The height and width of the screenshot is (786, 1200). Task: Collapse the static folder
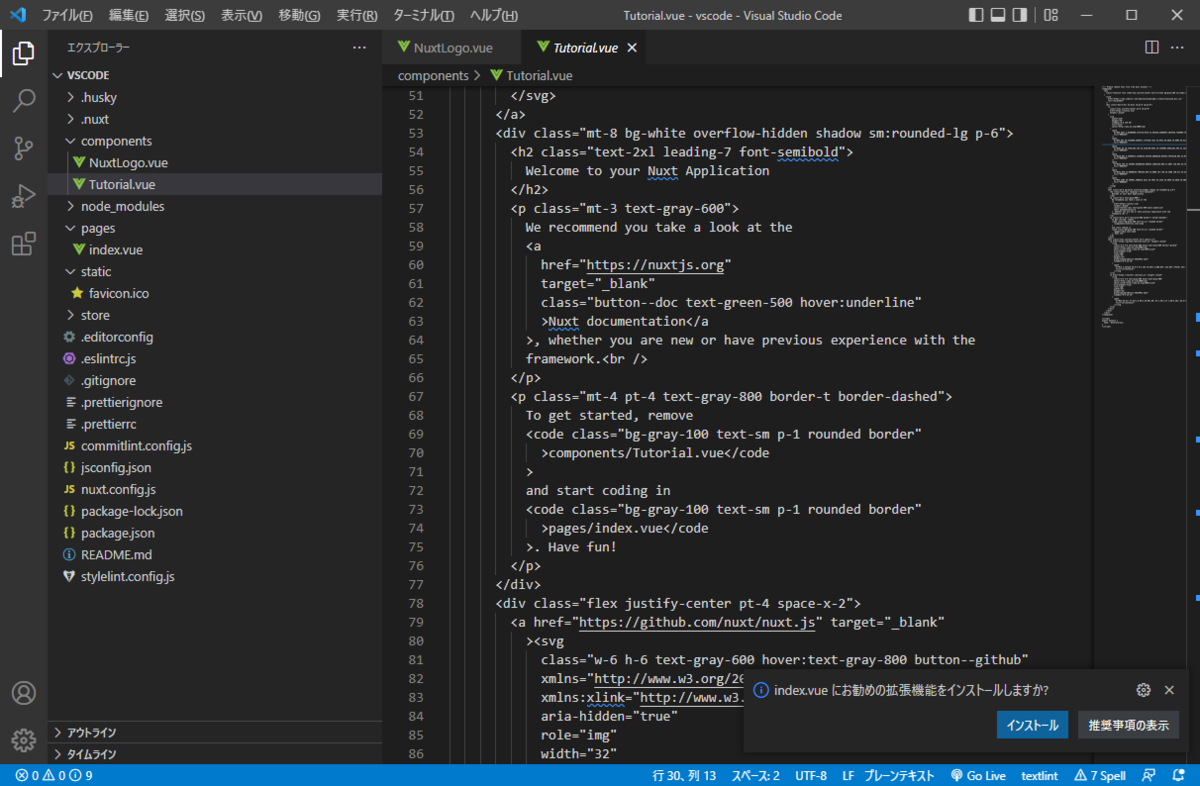coord(215,271)
